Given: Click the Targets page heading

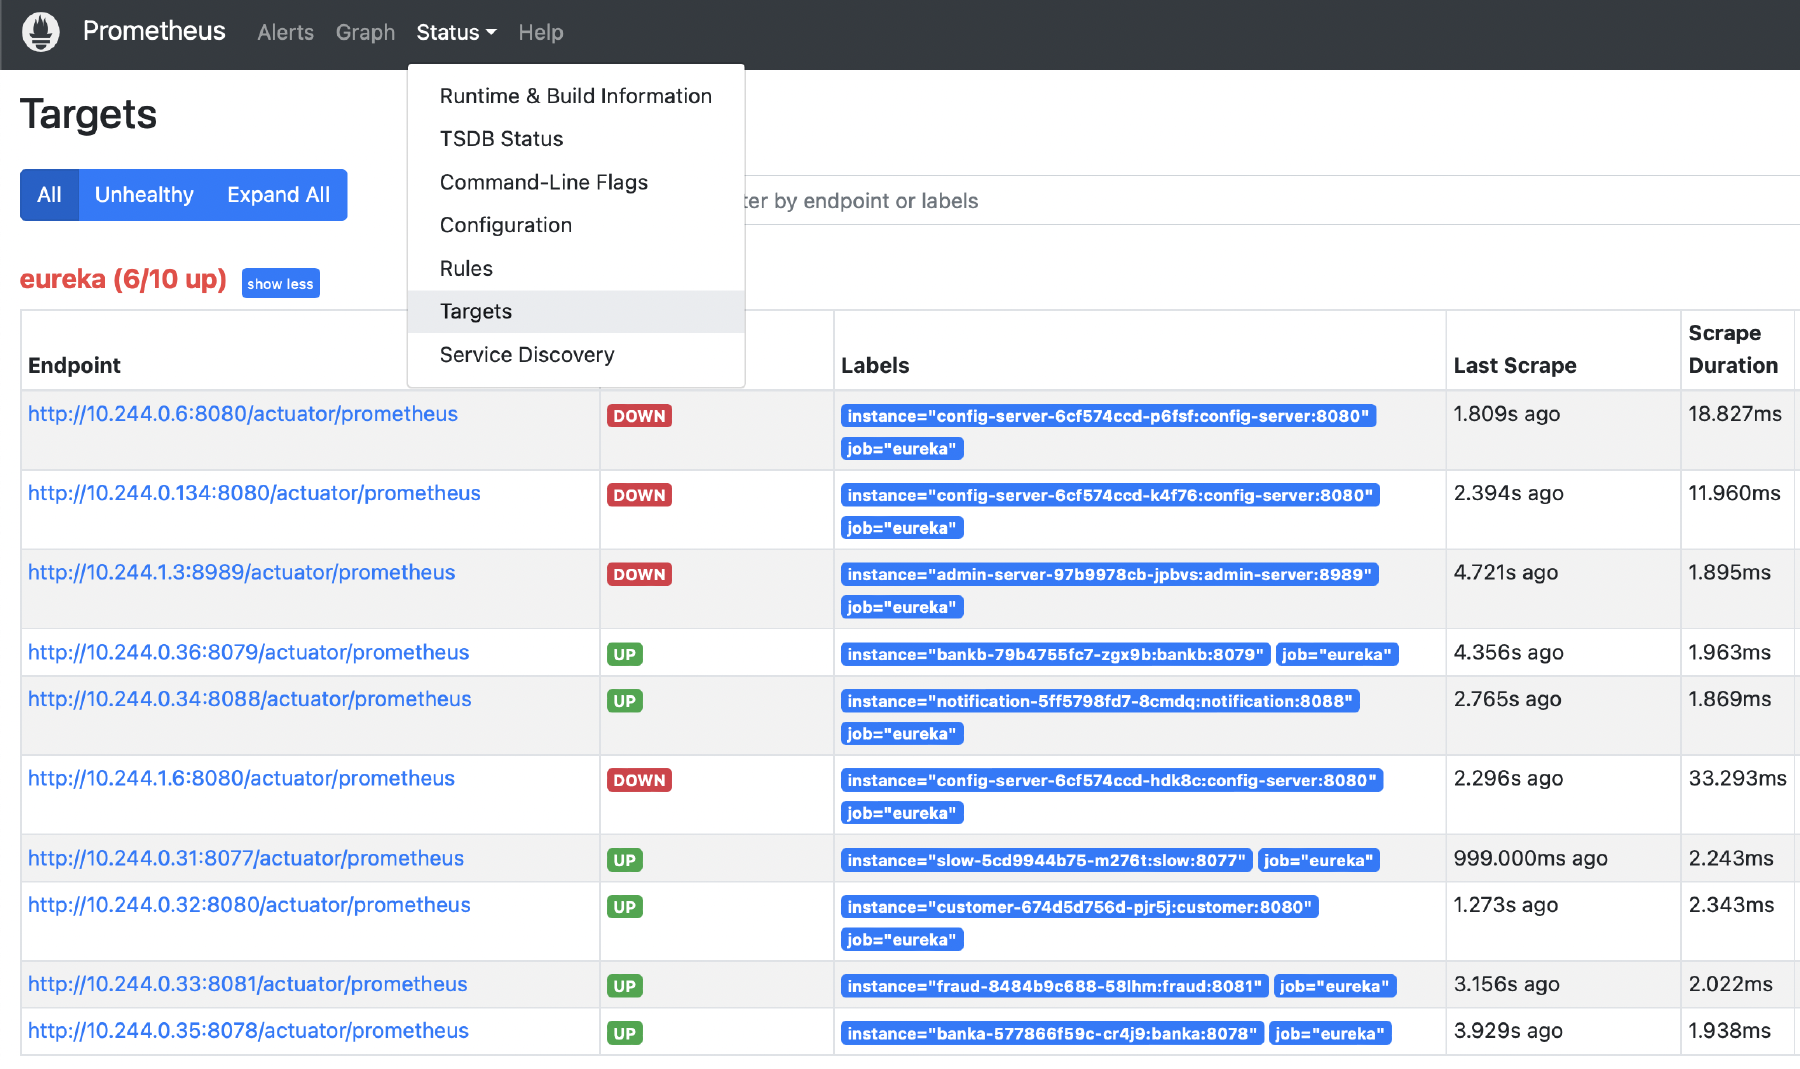Looking at the screenshot, I should (x=88, y=114).
